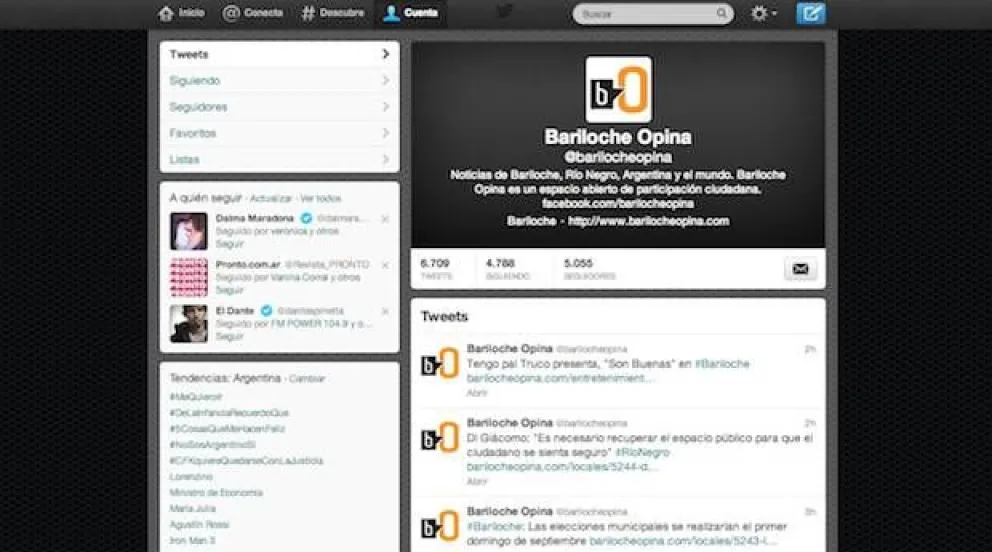Follow Pronto.com.ar via Seguir
The image size is (992, 552).
click(230, 290)
